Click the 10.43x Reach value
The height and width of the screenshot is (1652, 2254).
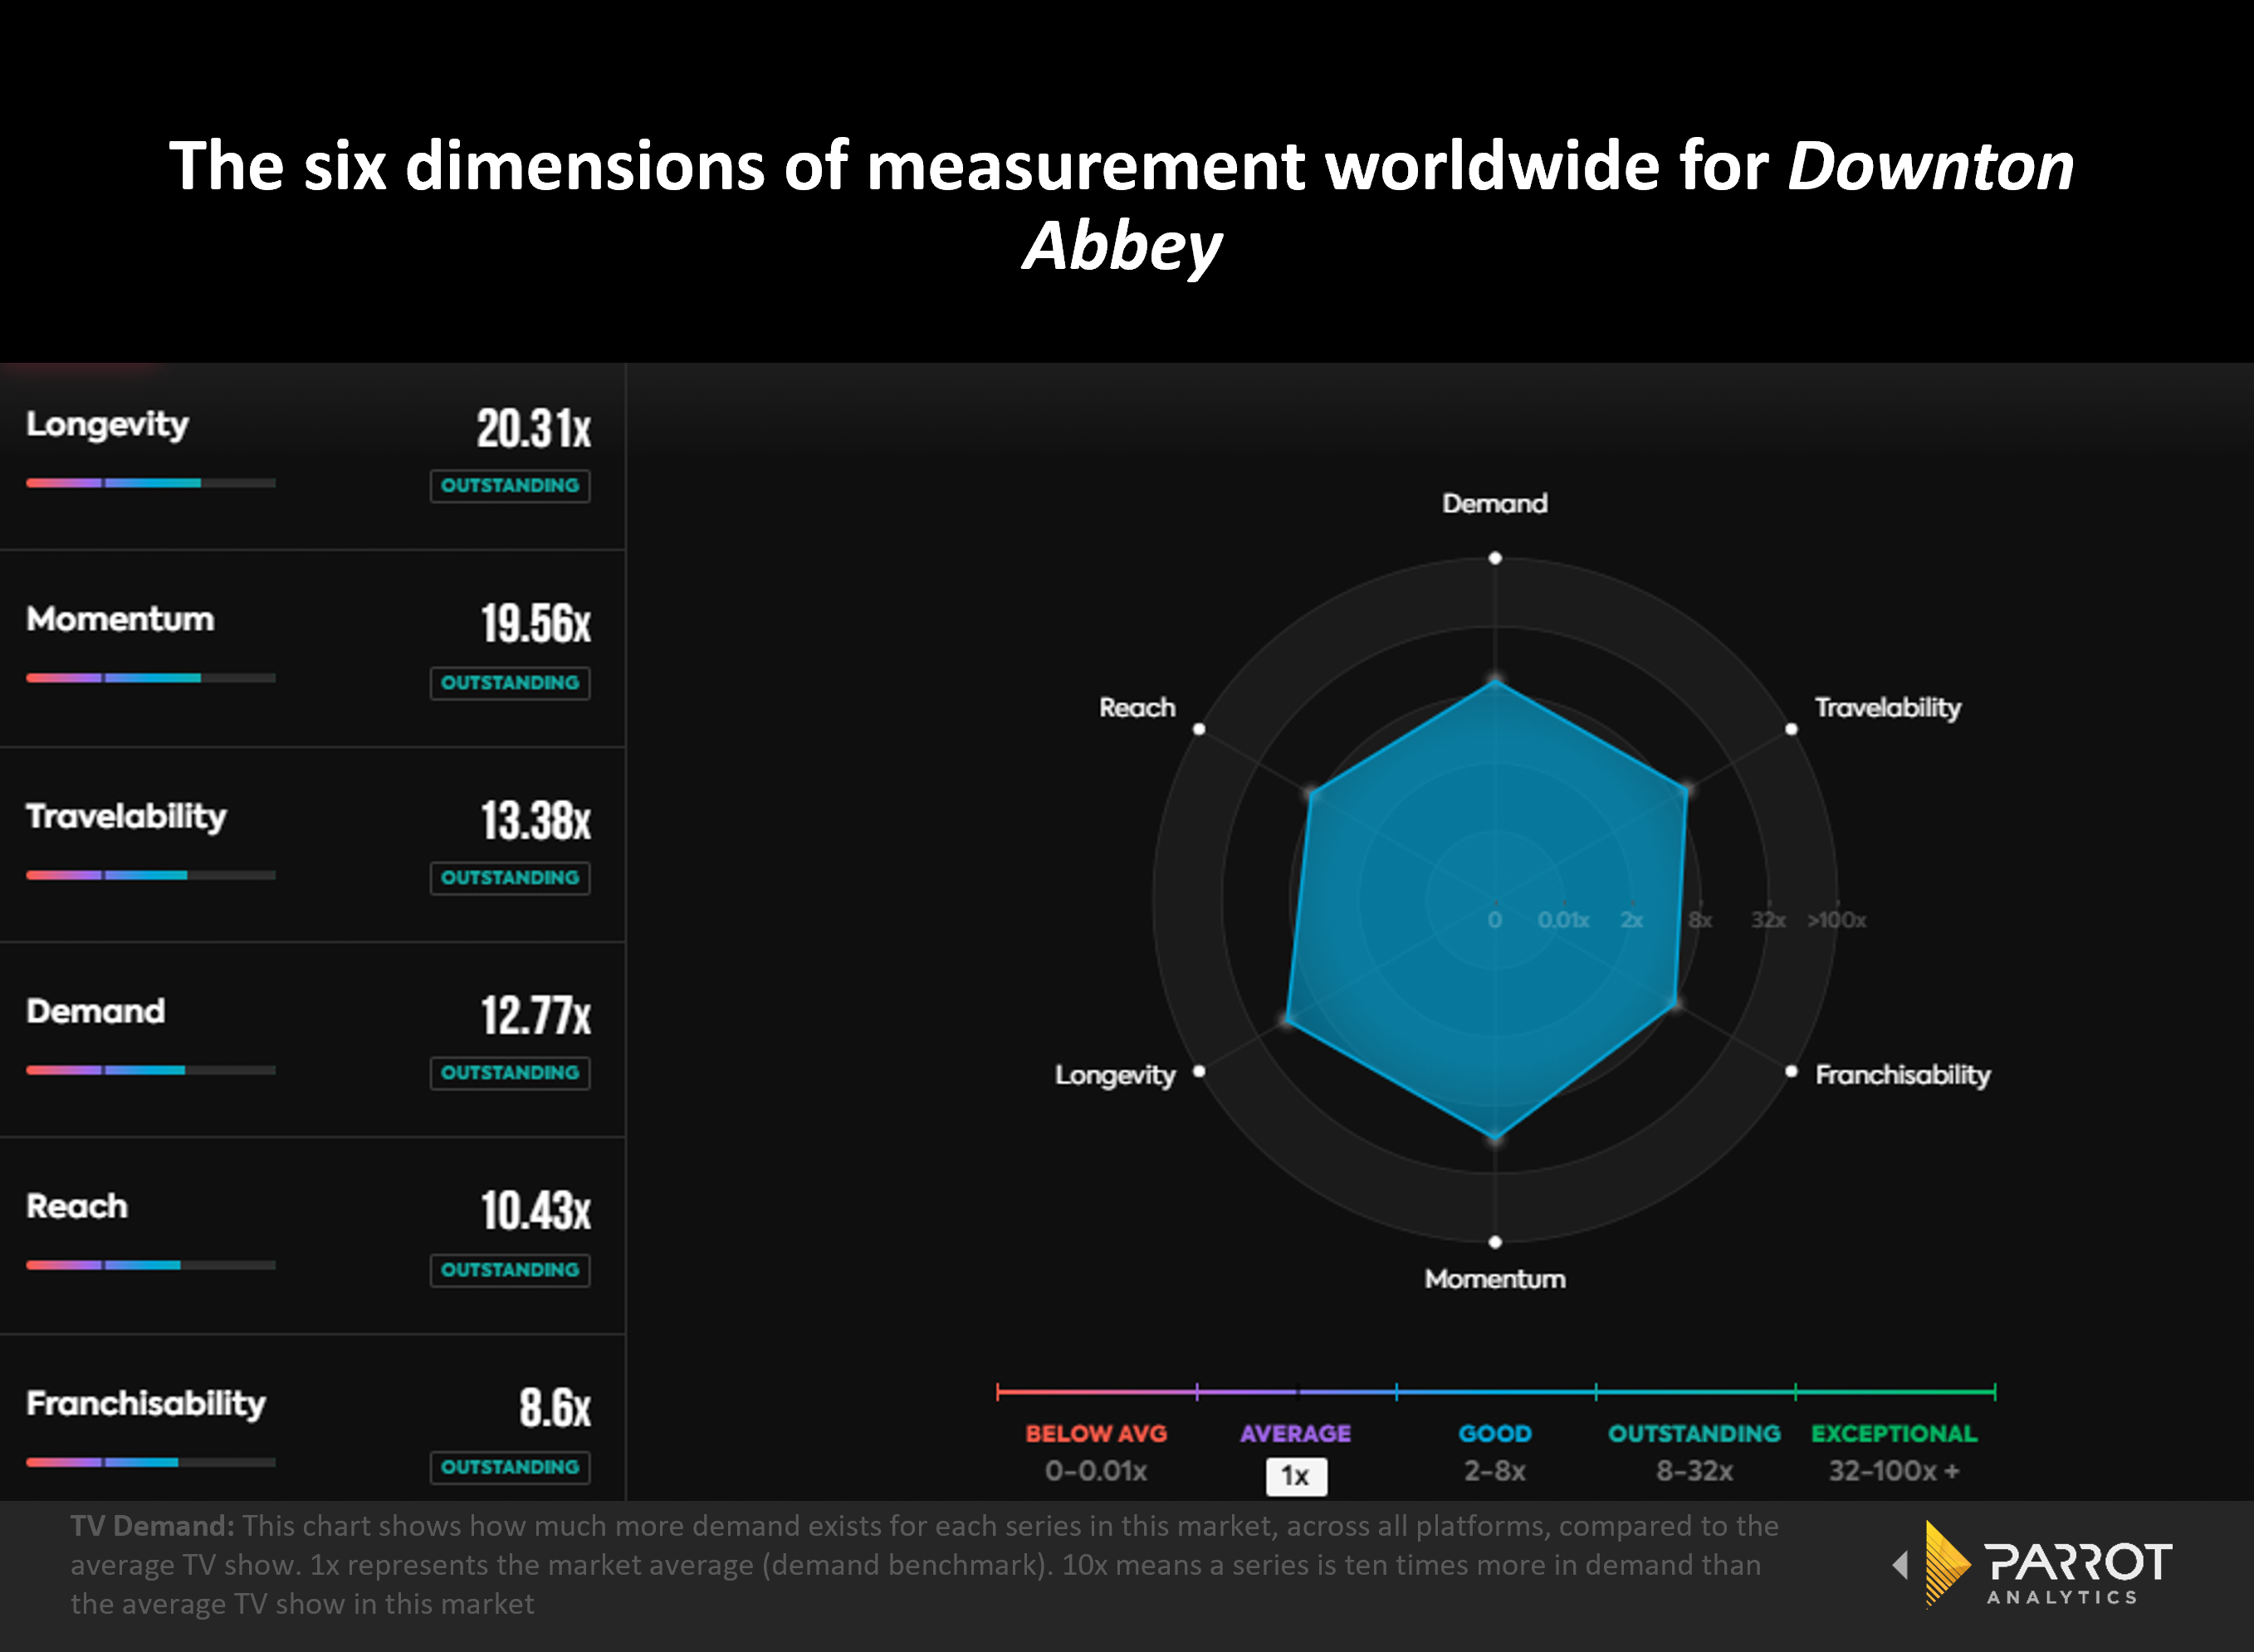[x=536, y=1211]
